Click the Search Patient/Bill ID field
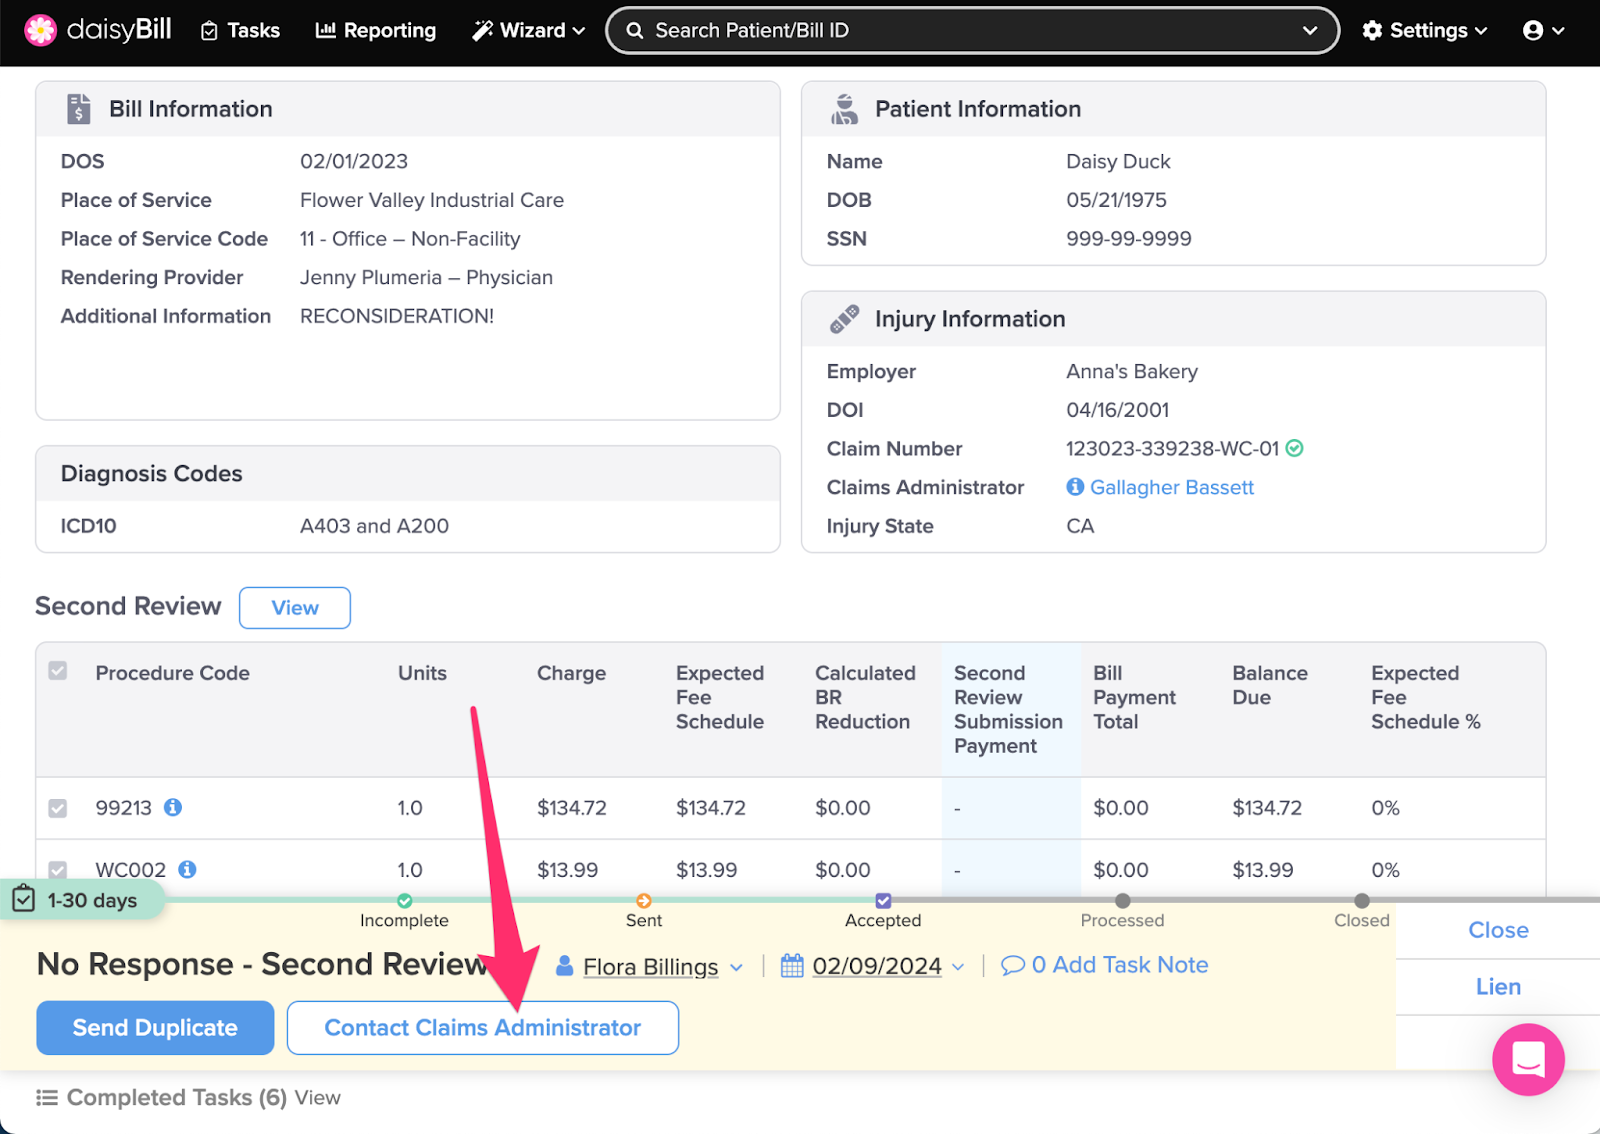1600x1134 pixels. tap(960, 30)
